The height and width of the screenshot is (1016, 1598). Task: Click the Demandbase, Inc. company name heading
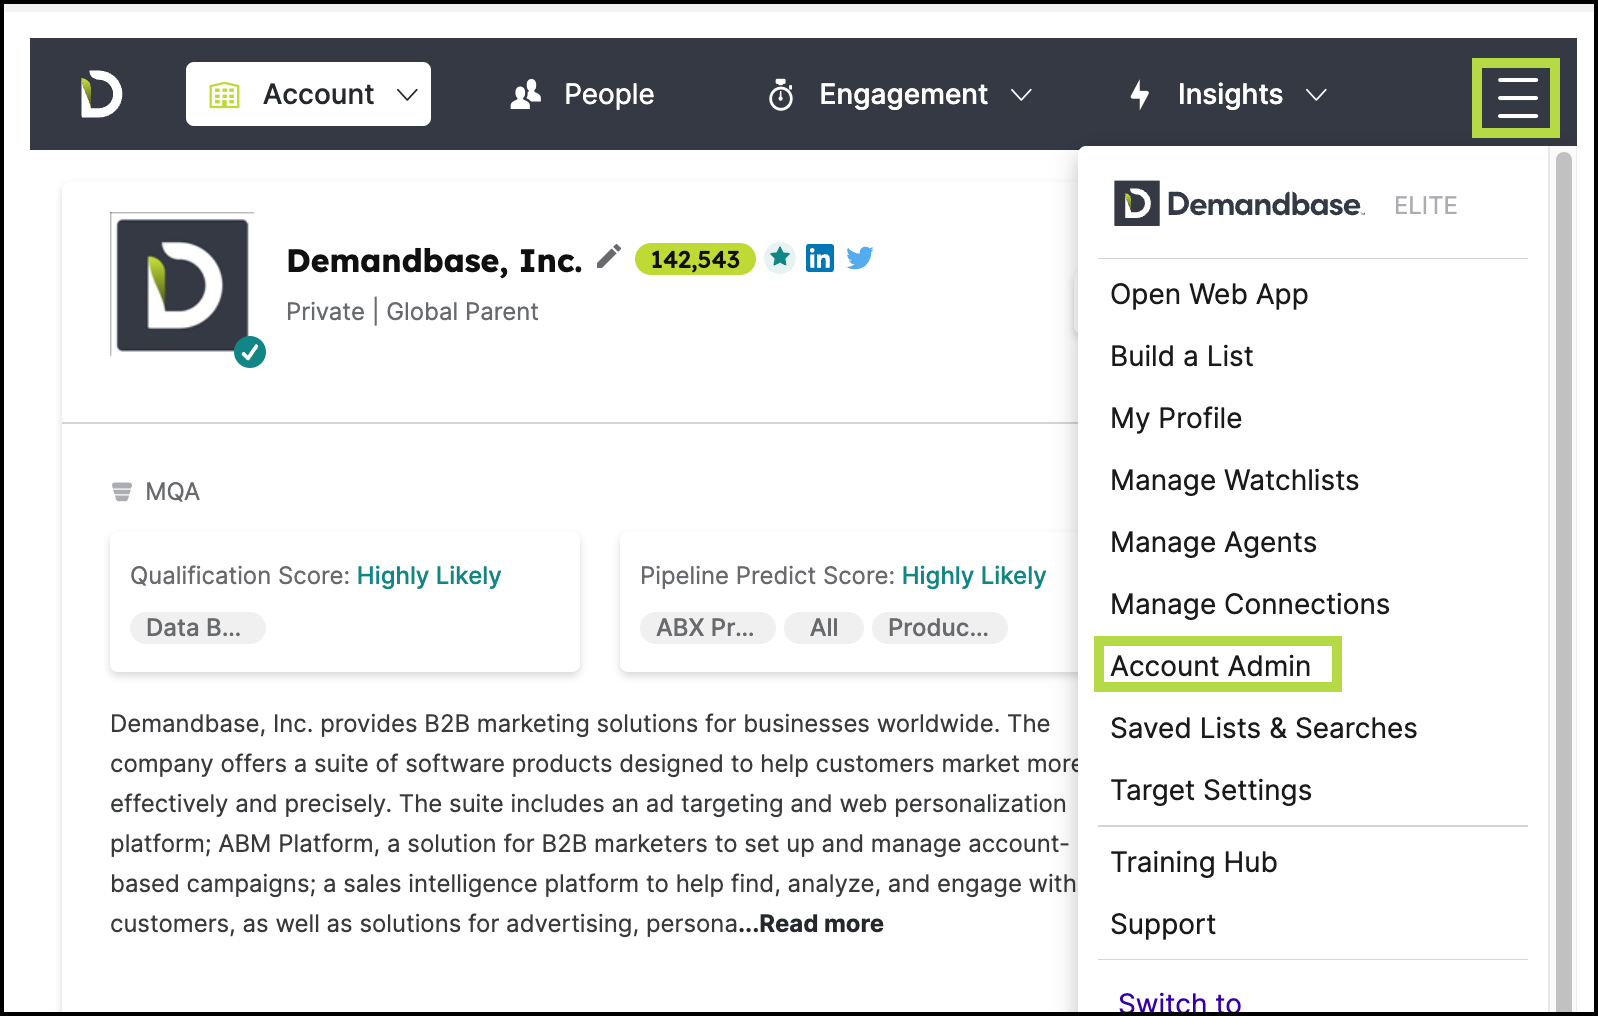coord(434,260)
